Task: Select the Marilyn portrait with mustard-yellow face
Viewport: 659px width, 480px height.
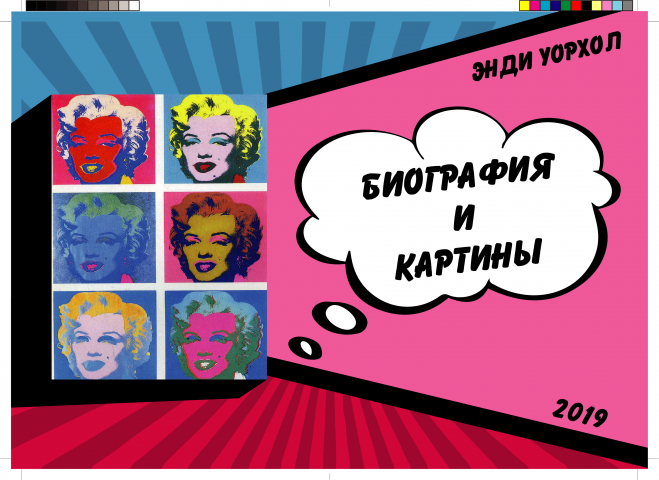Action: tap(215, 238)
